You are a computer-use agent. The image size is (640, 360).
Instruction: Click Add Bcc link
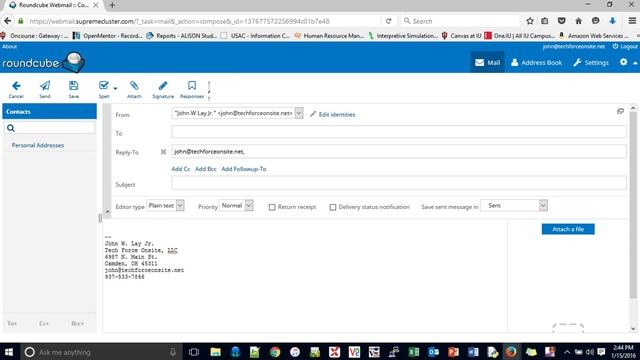tap(206, 169)
